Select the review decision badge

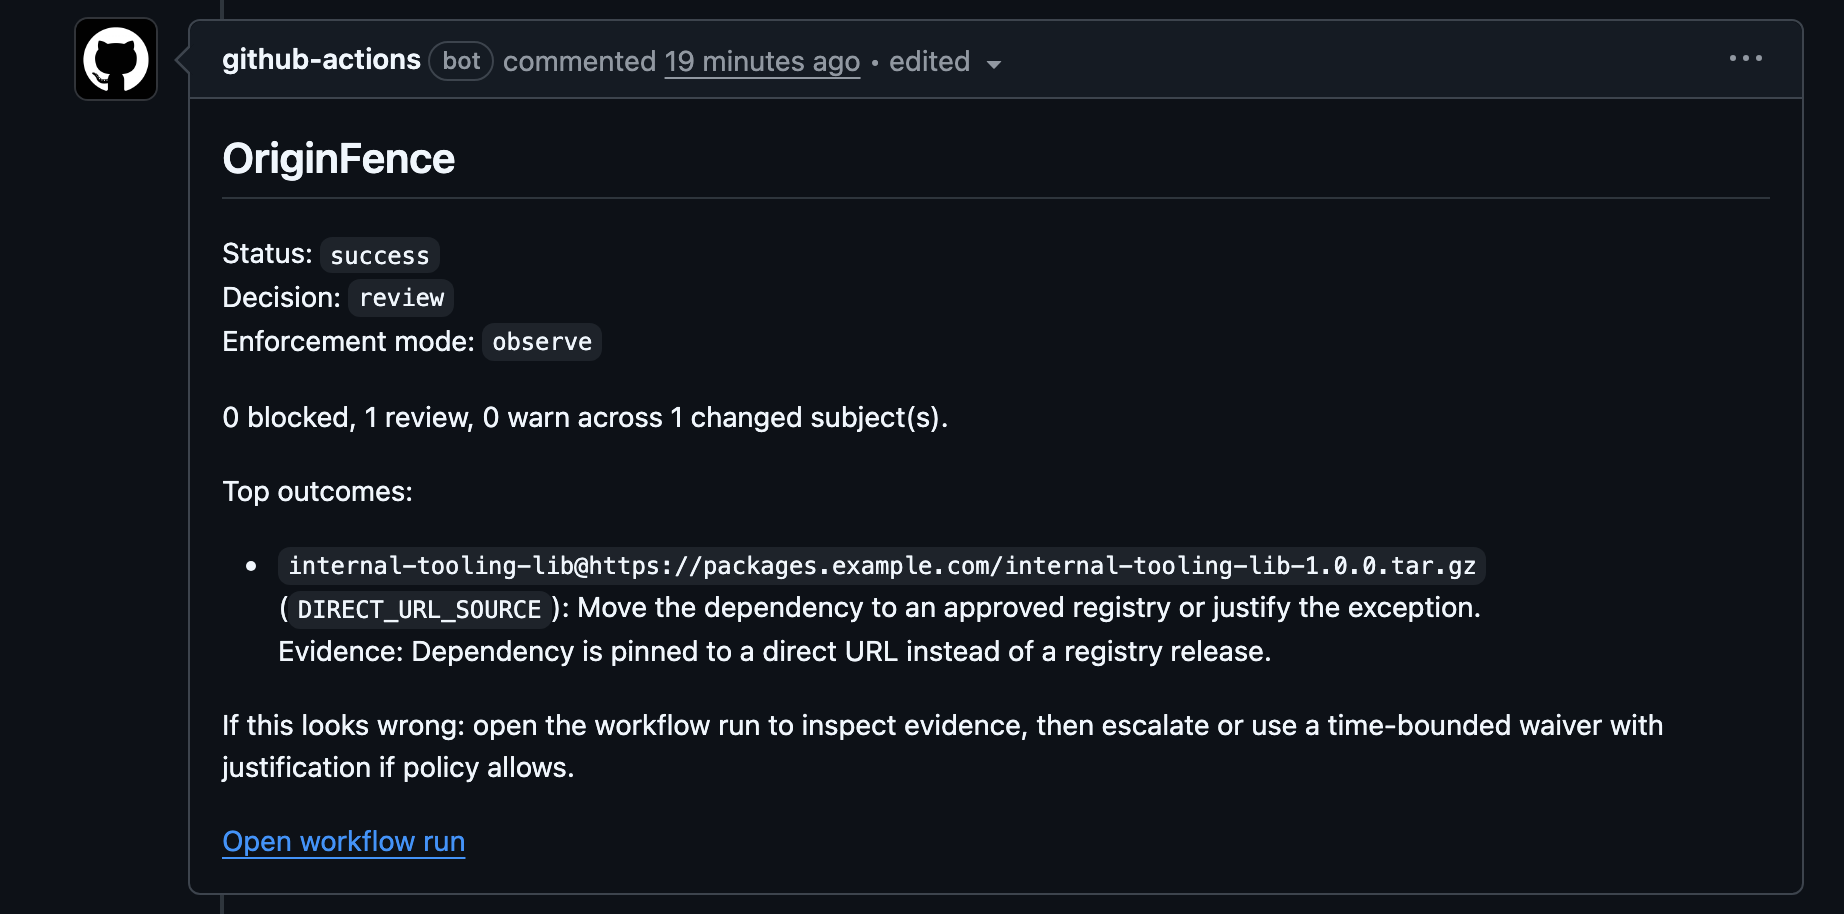click(x=400, y=297)
